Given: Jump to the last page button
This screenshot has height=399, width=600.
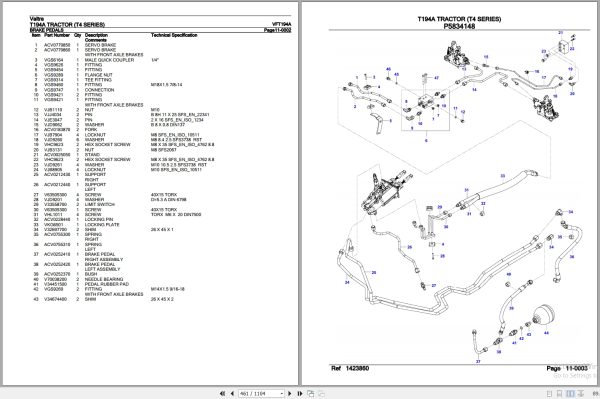Looking at the screenshot, I should pyautogui.click(x=300, y=393).
